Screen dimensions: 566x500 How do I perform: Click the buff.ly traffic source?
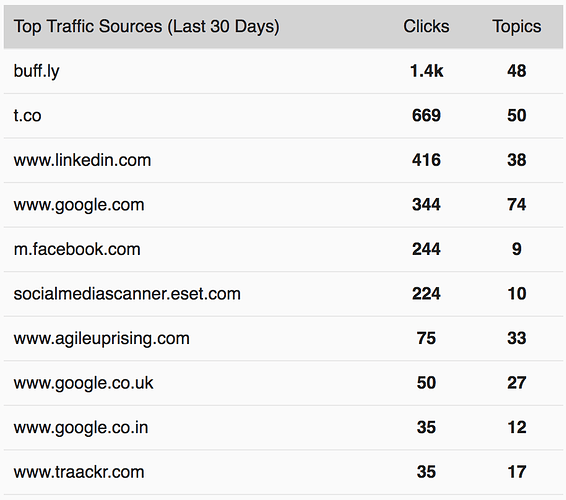[x=36, y=71]
